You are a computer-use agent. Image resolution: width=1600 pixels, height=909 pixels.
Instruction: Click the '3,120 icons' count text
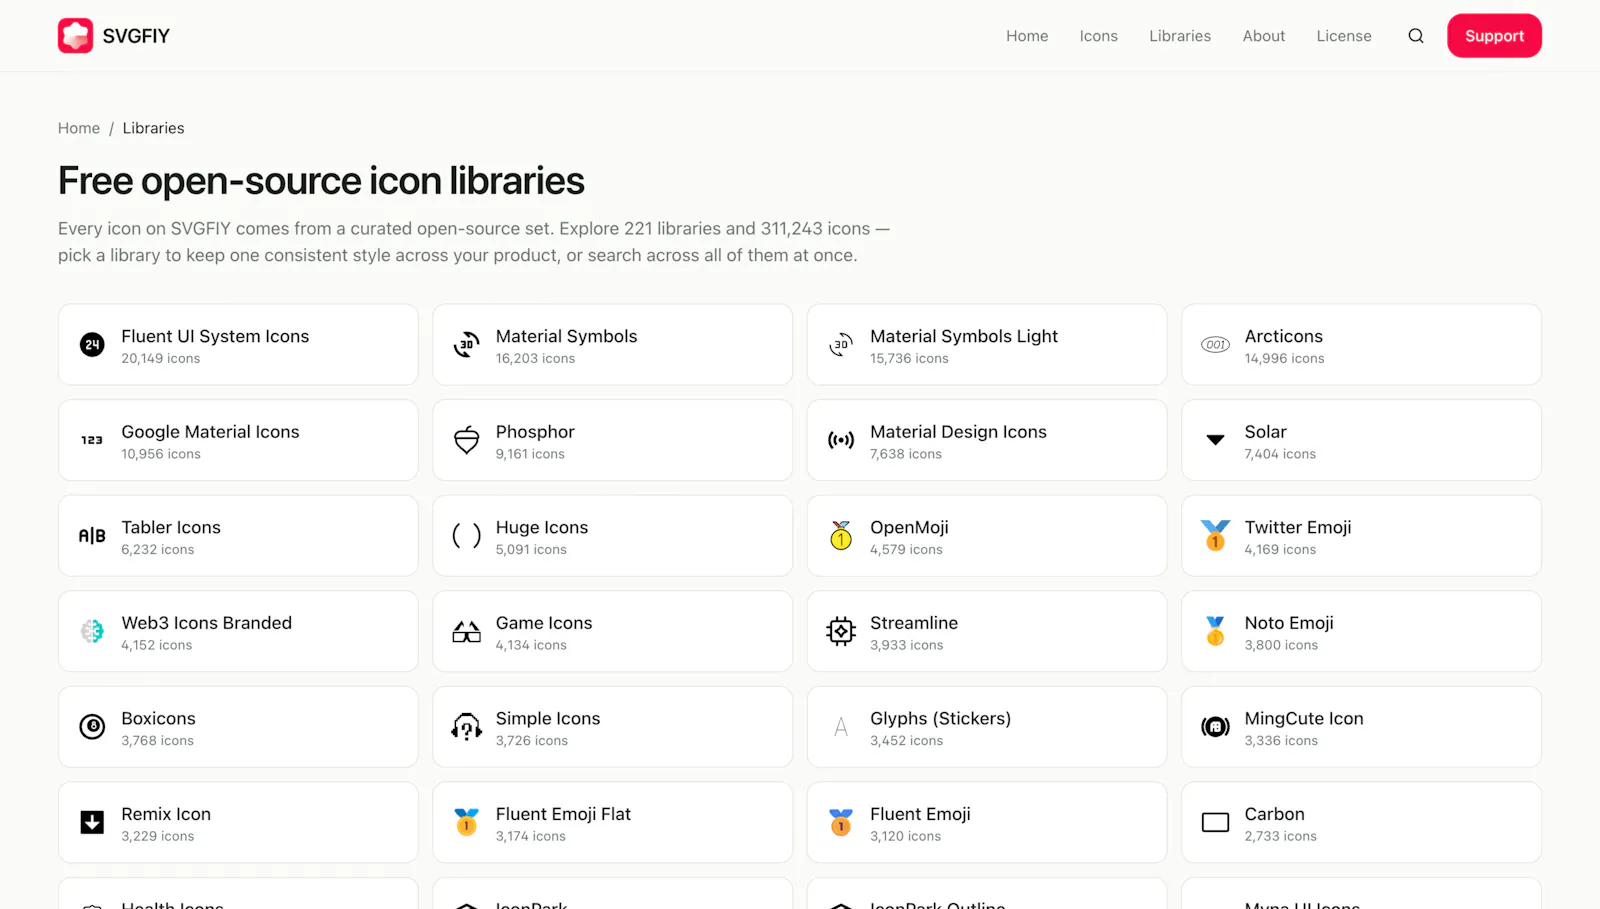tap(905, 836)
